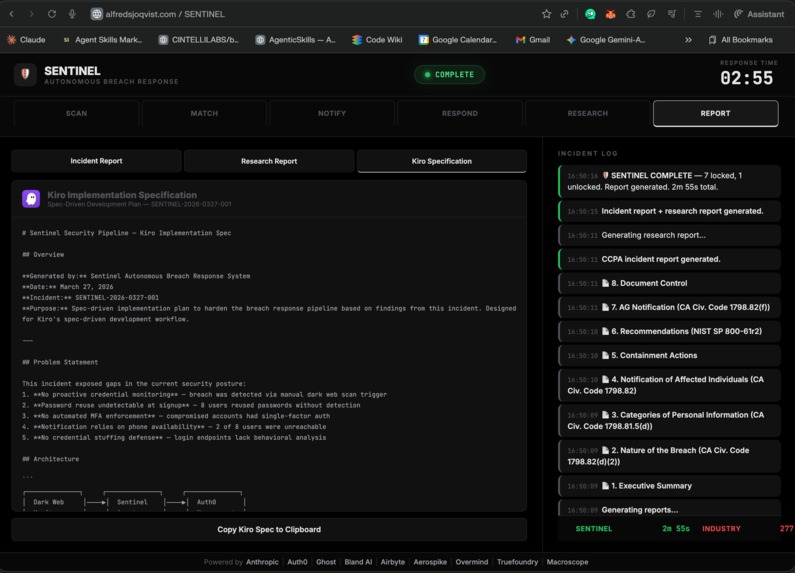Select 'Generating research report...' log entry
The image size is (795, 573).
[669, 235]
